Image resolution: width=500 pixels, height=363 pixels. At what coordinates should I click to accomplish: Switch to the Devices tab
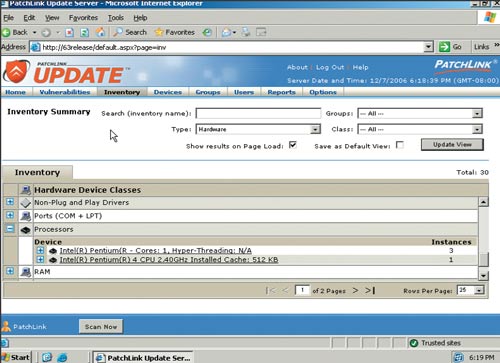pyautogui.click(x=168, y=92)
